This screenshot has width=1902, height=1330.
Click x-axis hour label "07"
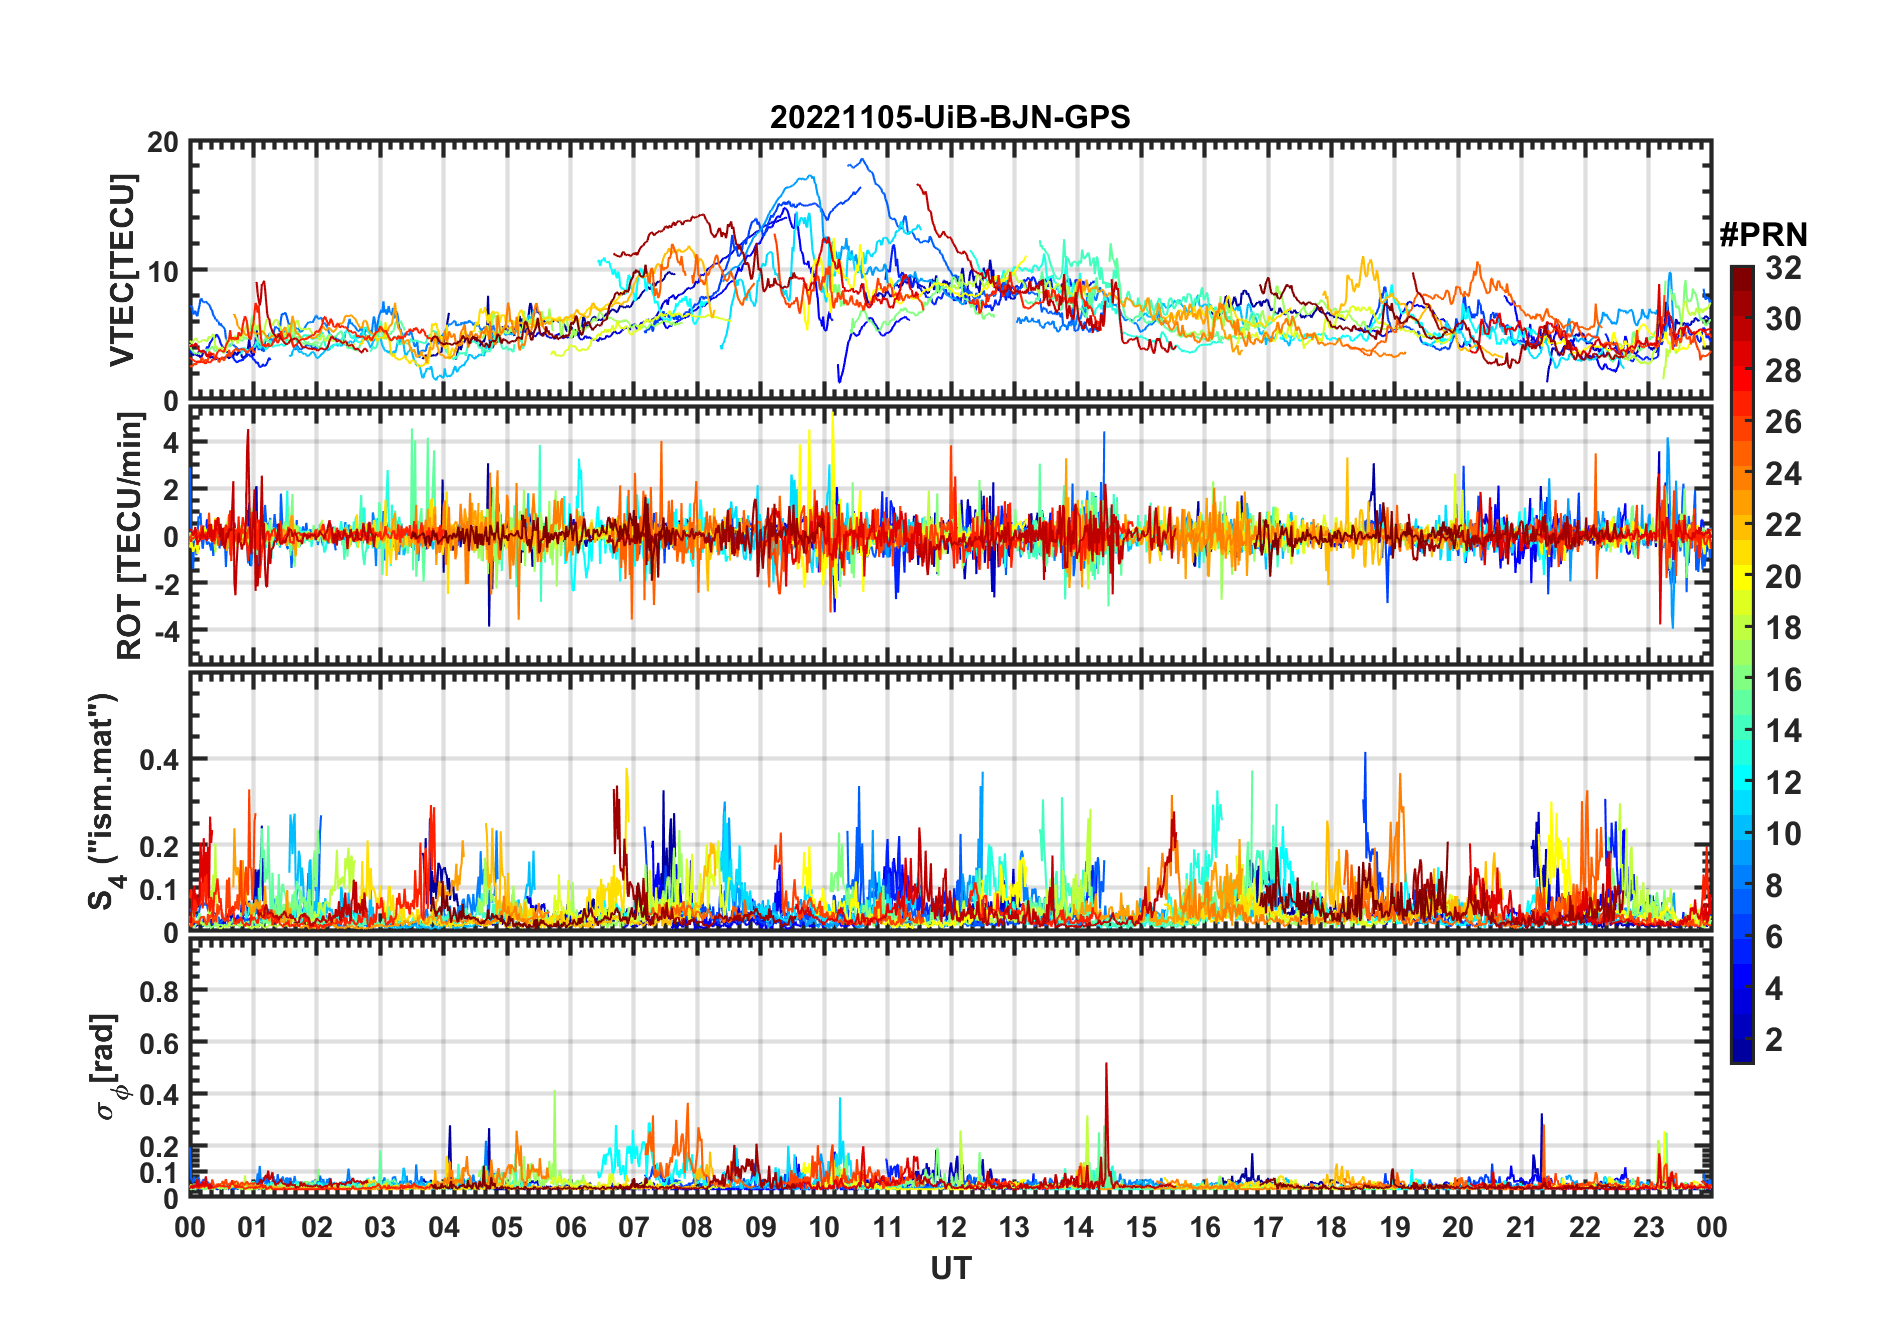coord(634,1227)
